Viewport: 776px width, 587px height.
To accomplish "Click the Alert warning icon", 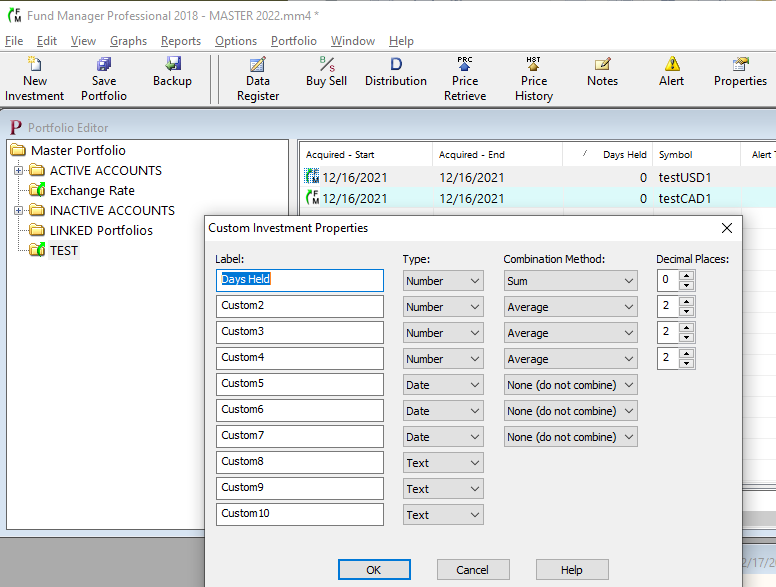I will point(672,64).
